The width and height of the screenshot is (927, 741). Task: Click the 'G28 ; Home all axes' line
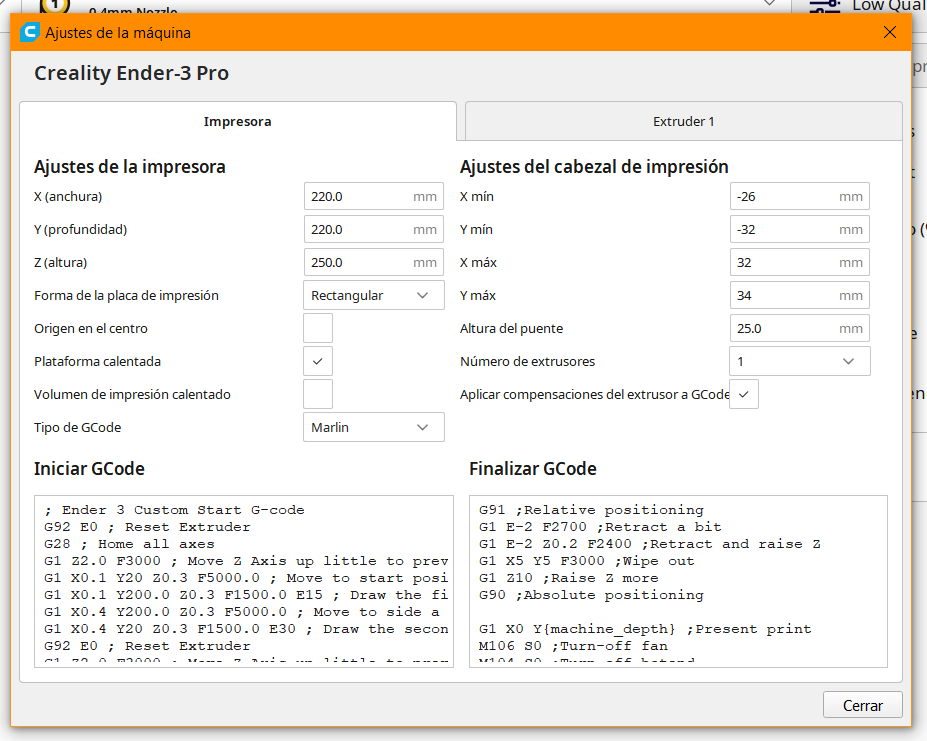pos(129,543)
